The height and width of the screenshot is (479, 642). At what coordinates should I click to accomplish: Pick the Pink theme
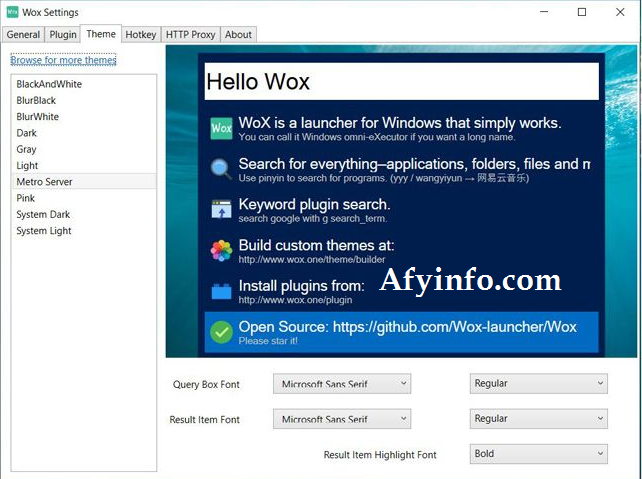click(x=84, y=198)
